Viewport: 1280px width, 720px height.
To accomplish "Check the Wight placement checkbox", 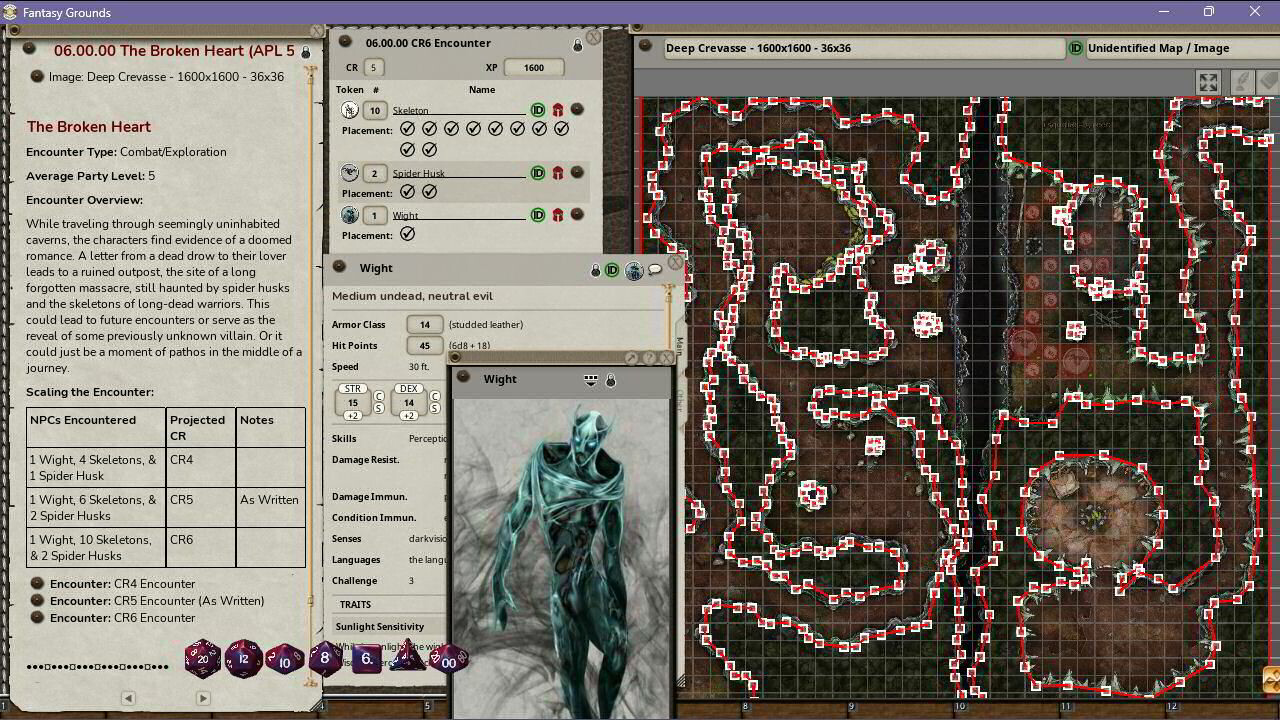I will [x=405, y=234].
